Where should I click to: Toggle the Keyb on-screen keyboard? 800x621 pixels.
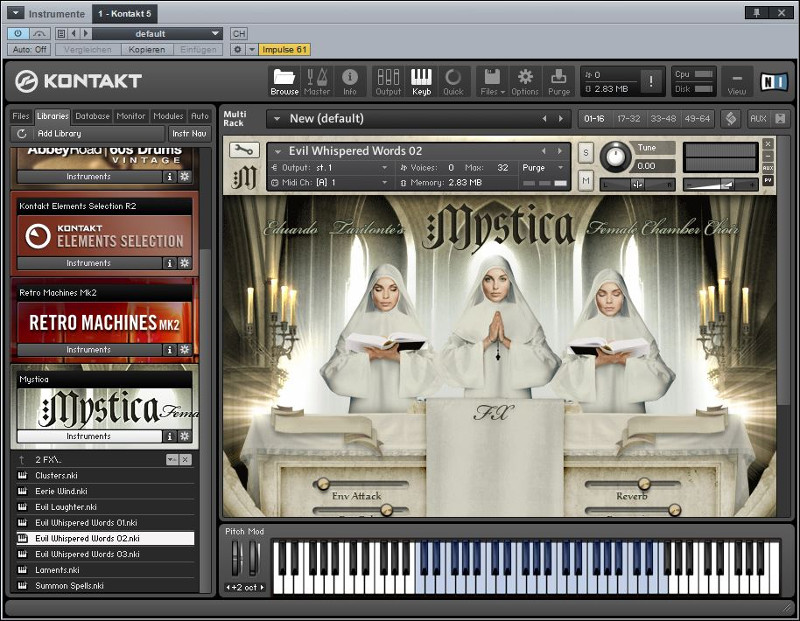click(421, 81)
